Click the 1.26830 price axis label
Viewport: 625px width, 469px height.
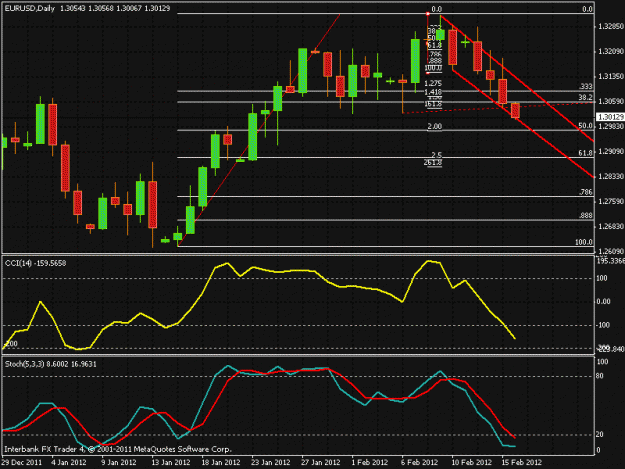pyautogui.click(x=611, y=226)
